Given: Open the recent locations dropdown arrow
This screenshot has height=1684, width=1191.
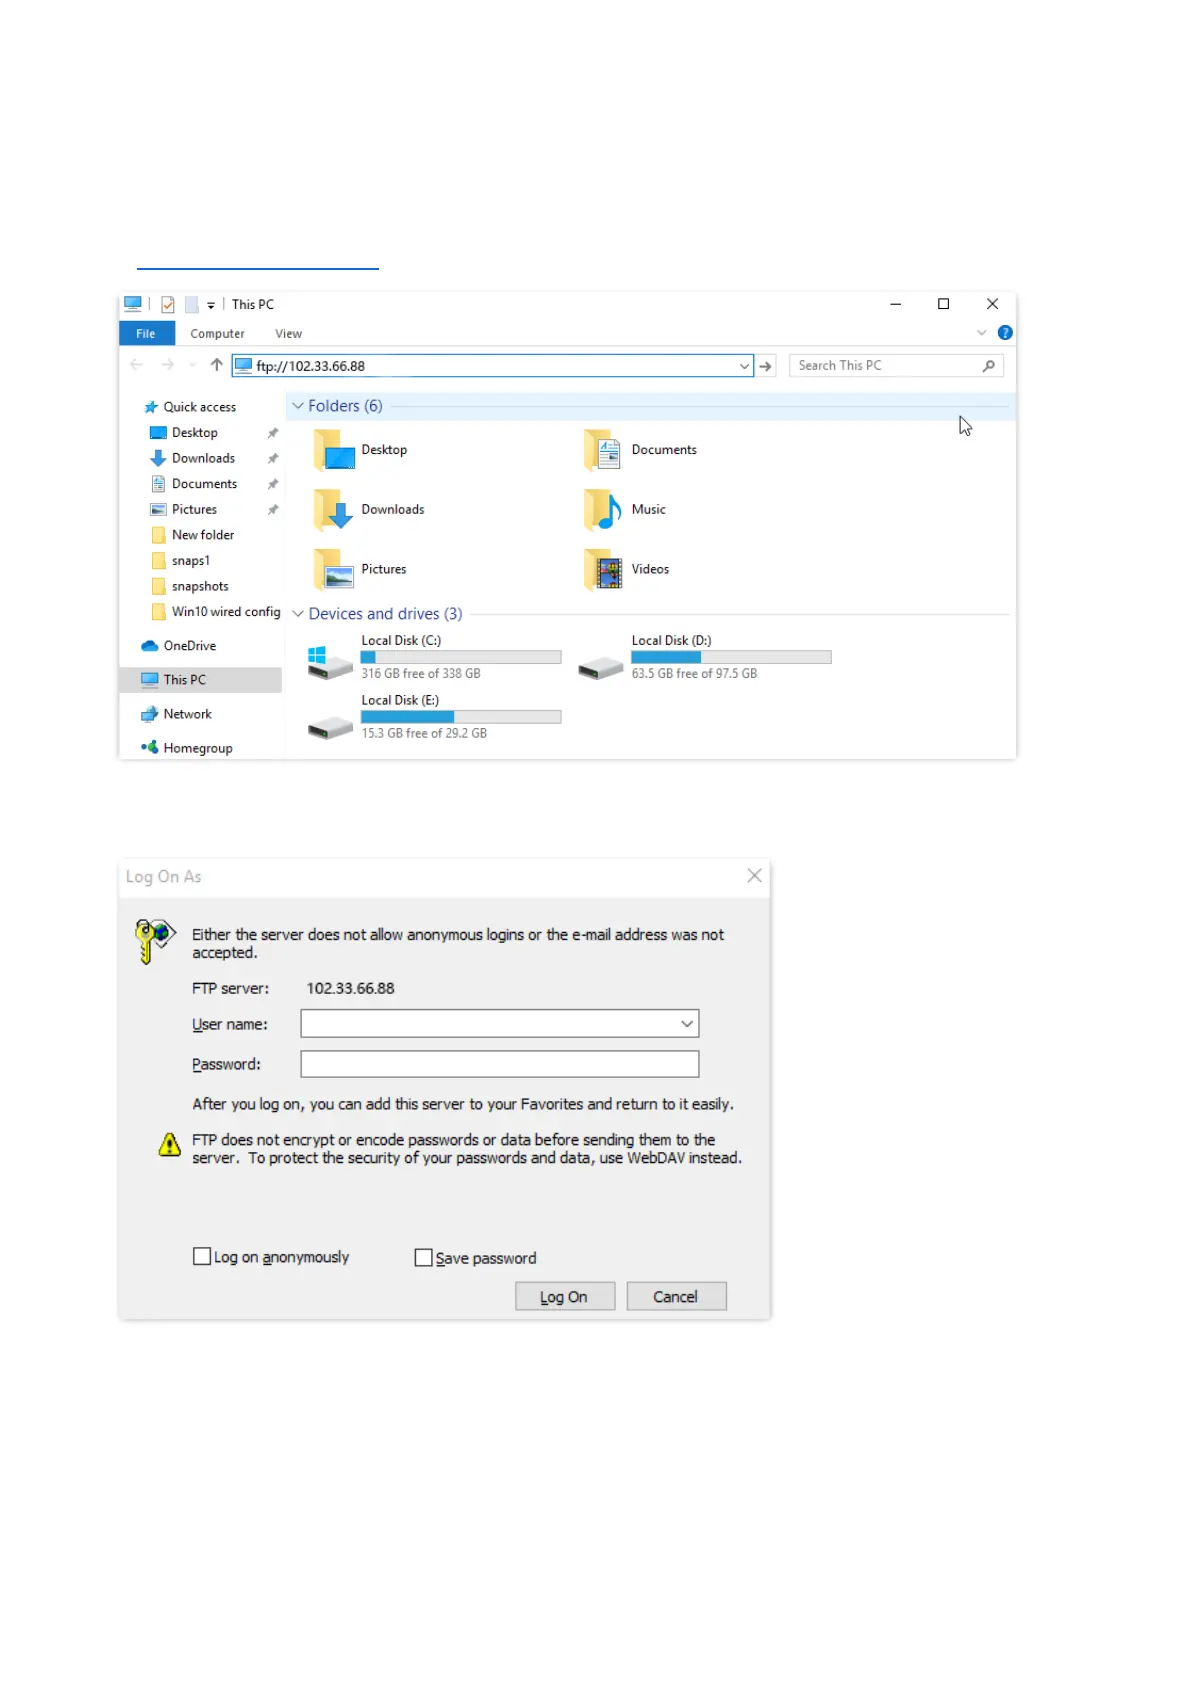Looking at the screenshot, I should [x=192, y=366].
